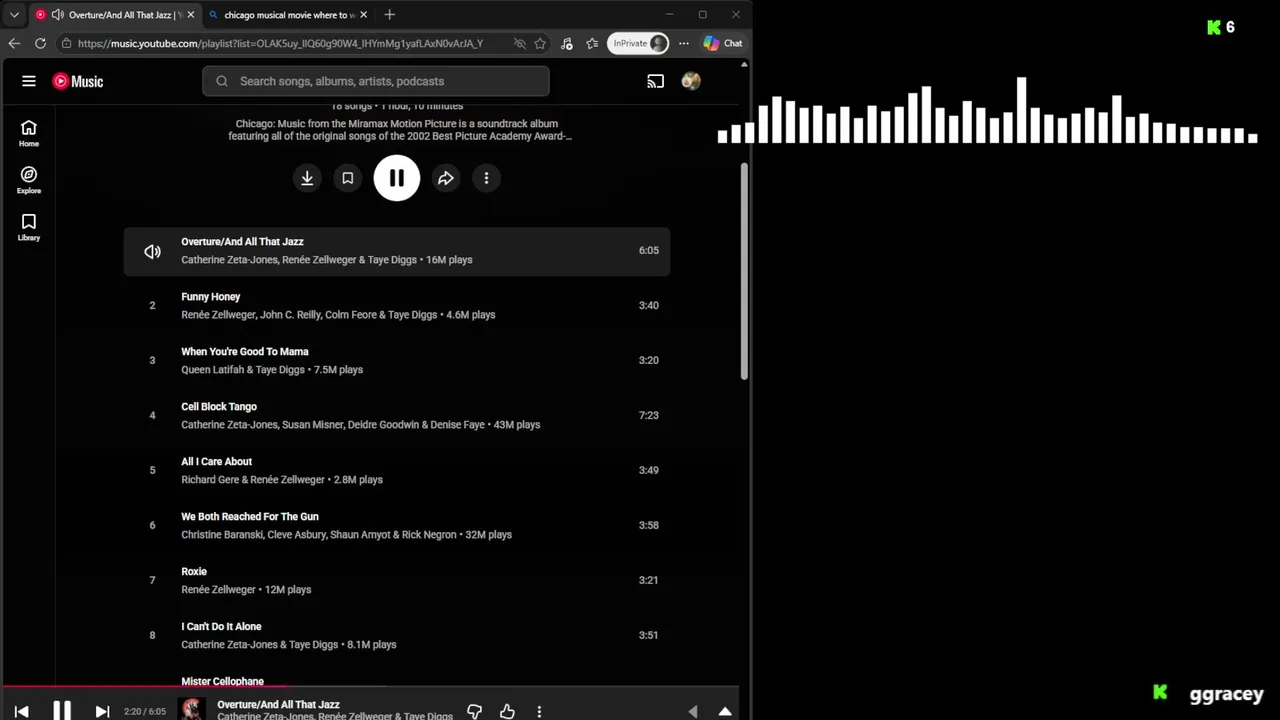Open the Denise Faye artist link
This screenshot has width=1280, height=720.
458,425
